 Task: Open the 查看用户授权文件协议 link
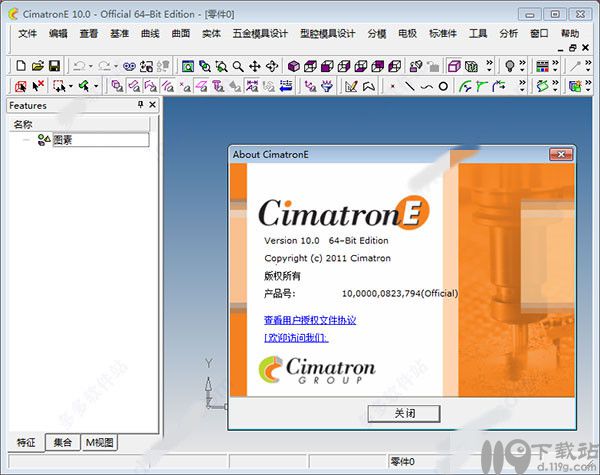click(310, 320)
